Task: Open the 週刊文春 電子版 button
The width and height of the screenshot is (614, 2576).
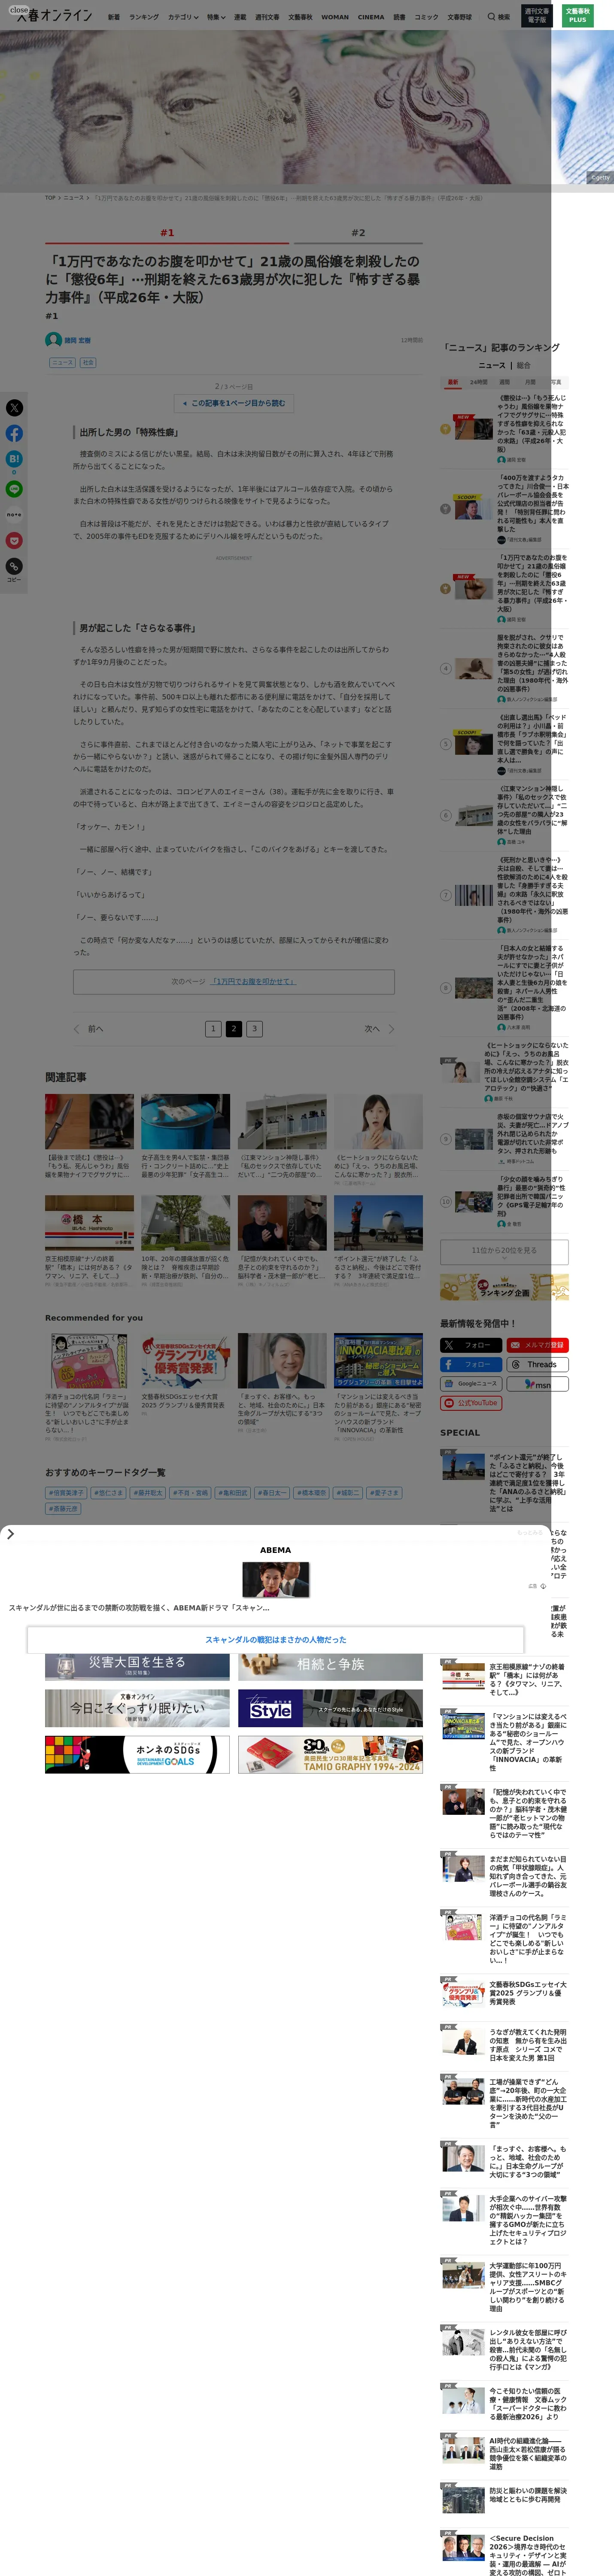Action: 537,16
